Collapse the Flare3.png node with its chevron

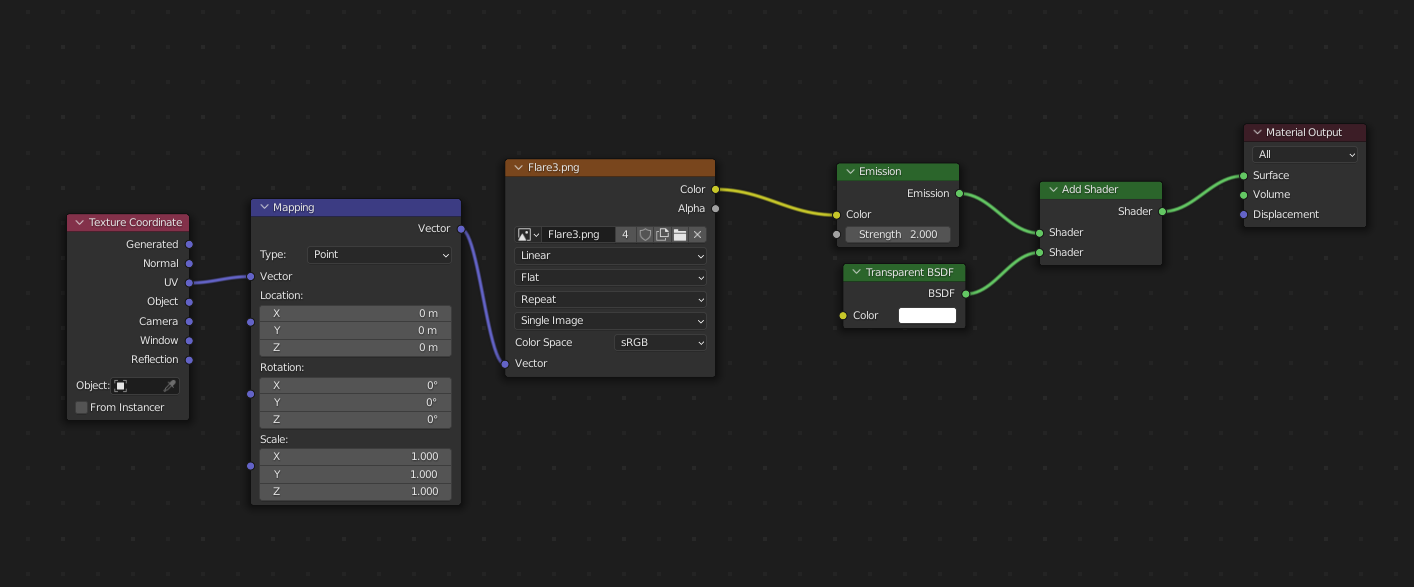[519, 168]
